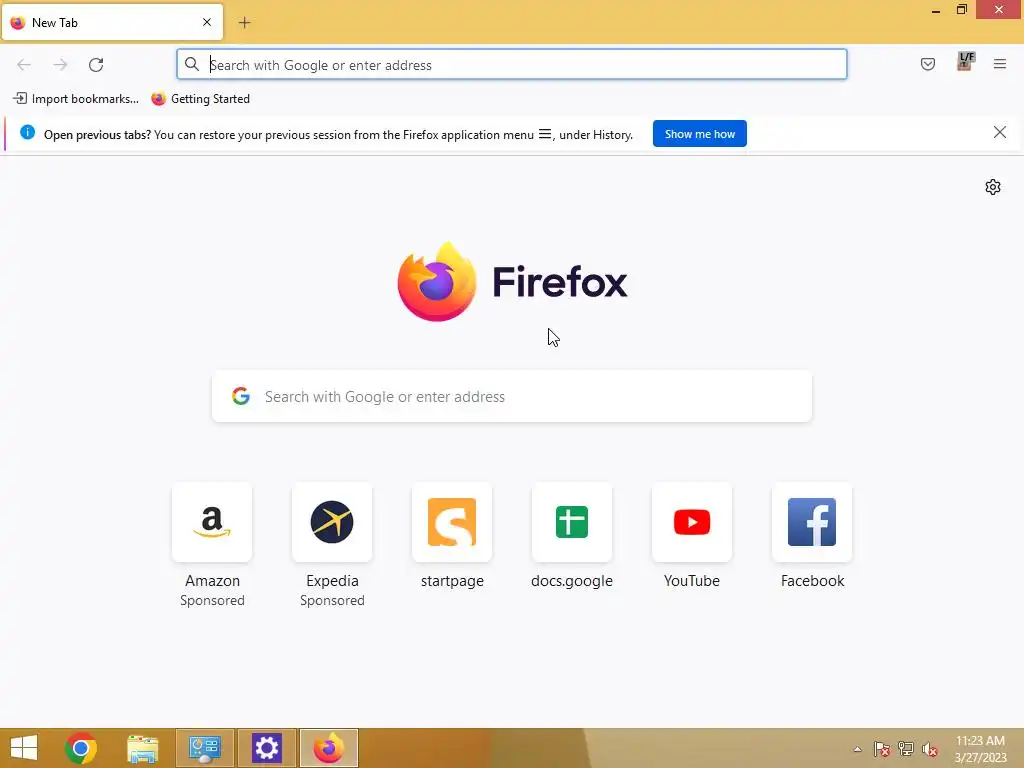The height and width of the screenshot is (768, 1024).
Task: Open Save to Pocket icon
Action: (x=928, y=64)
